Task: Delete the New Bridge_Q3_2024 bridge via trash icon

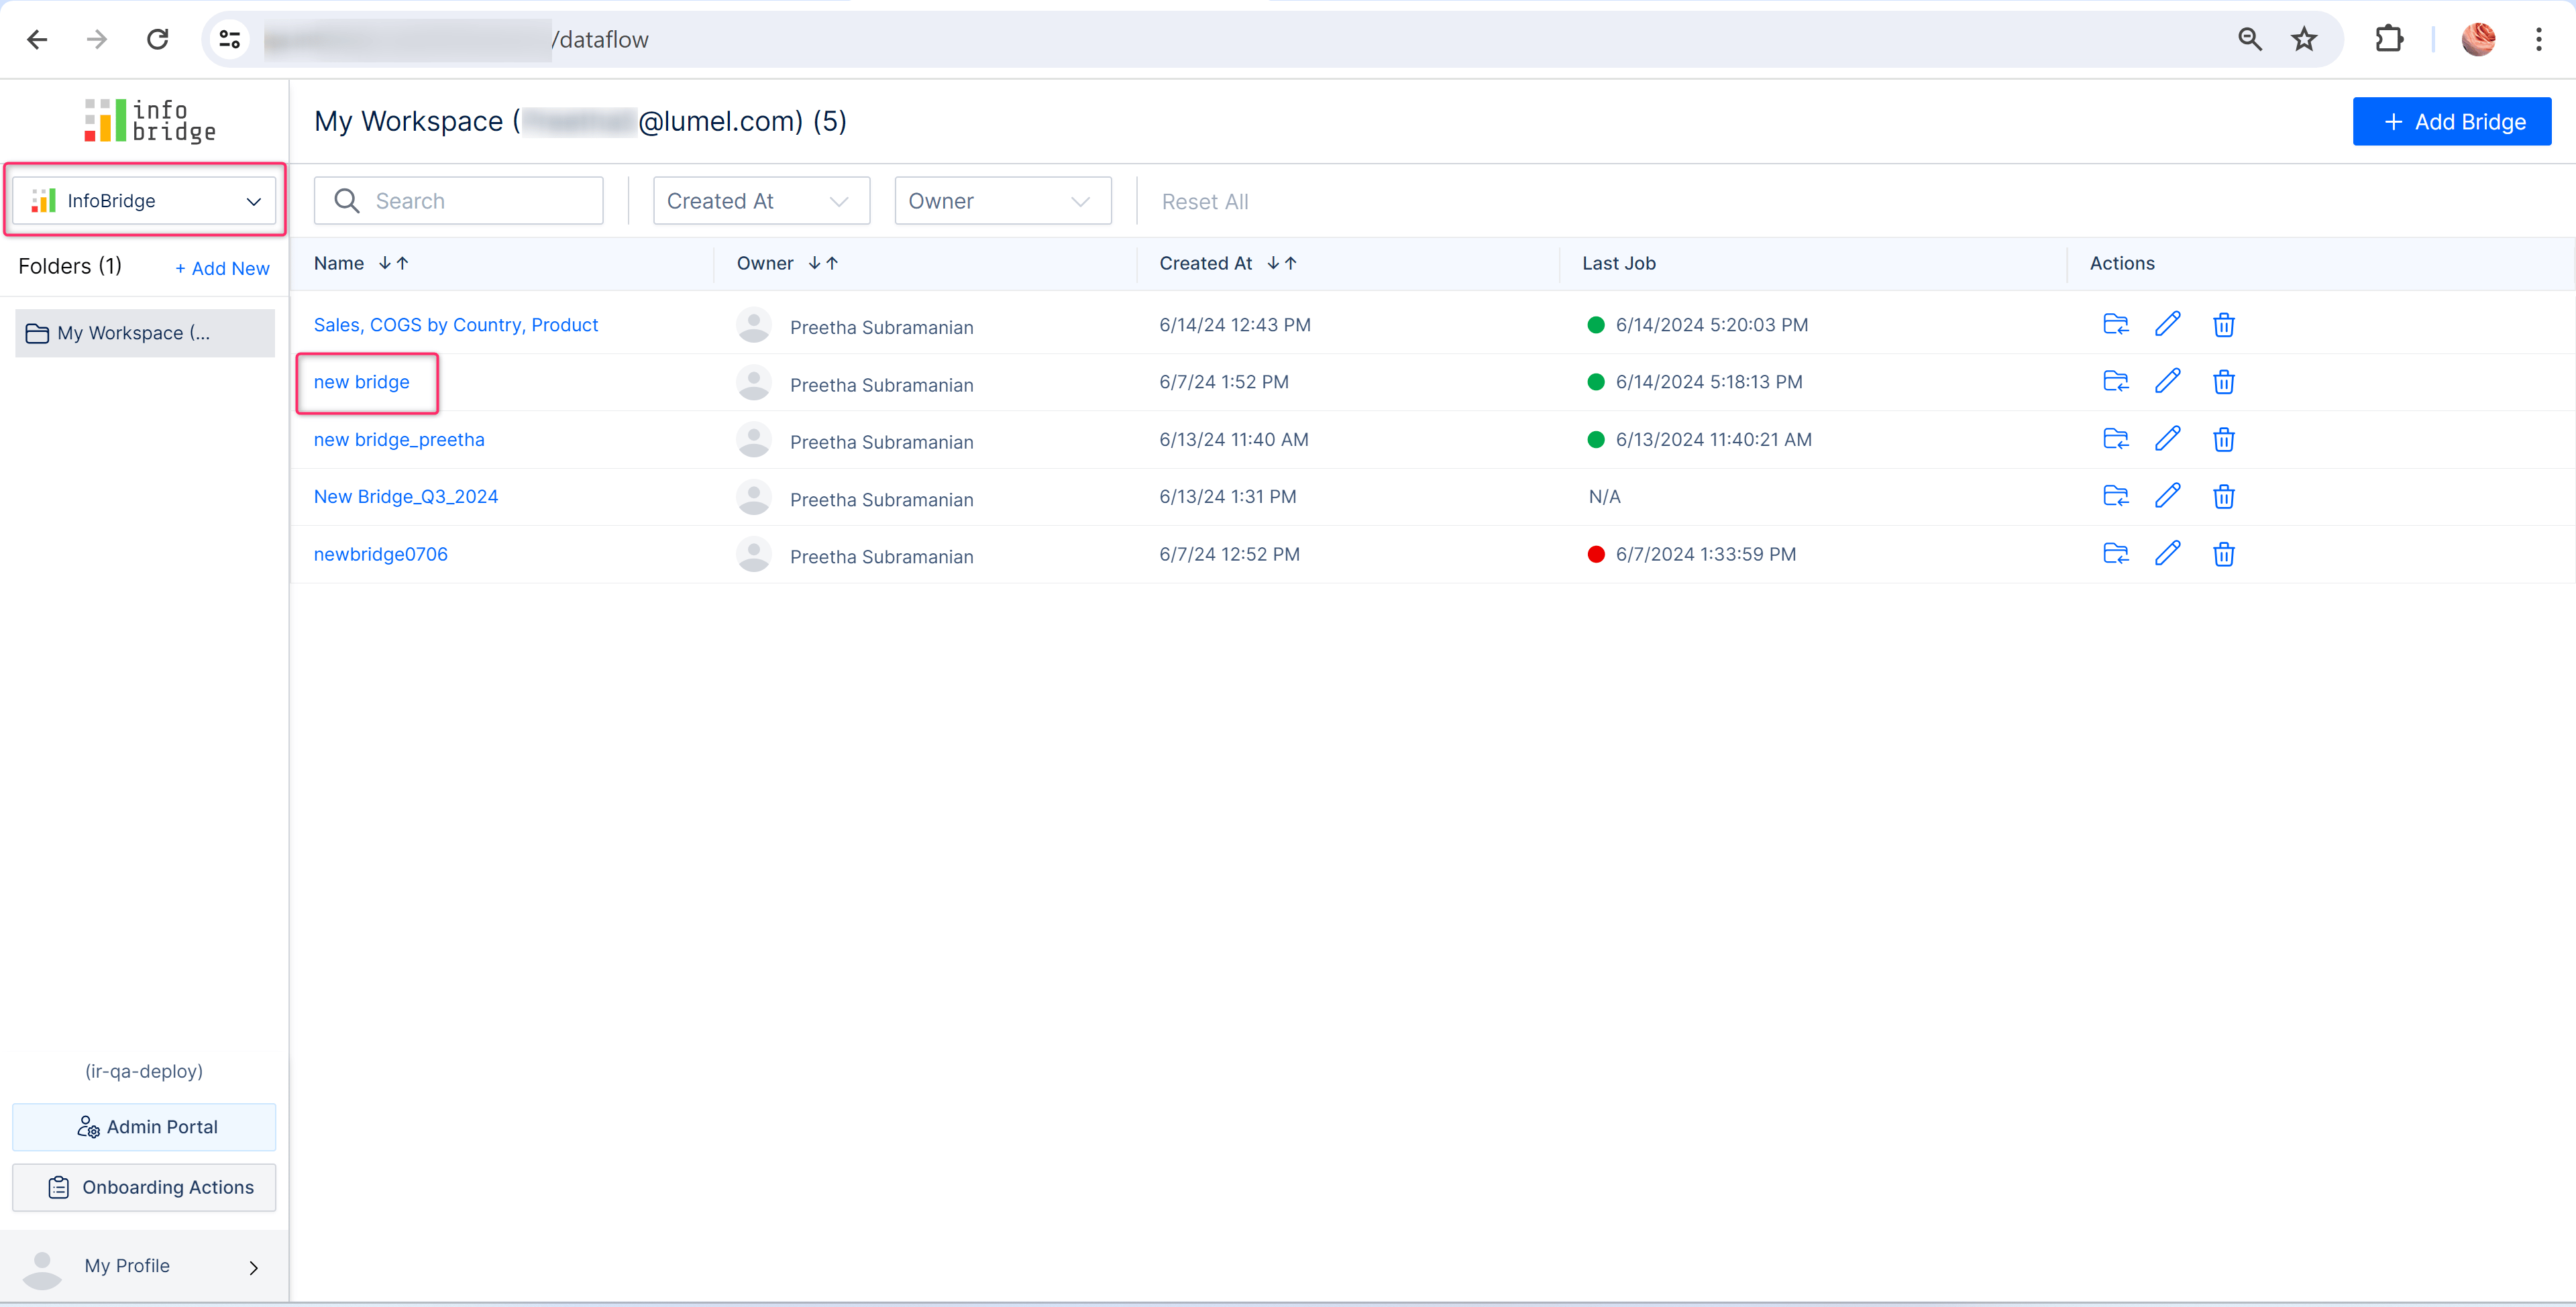Action: tap(2223, 497)
